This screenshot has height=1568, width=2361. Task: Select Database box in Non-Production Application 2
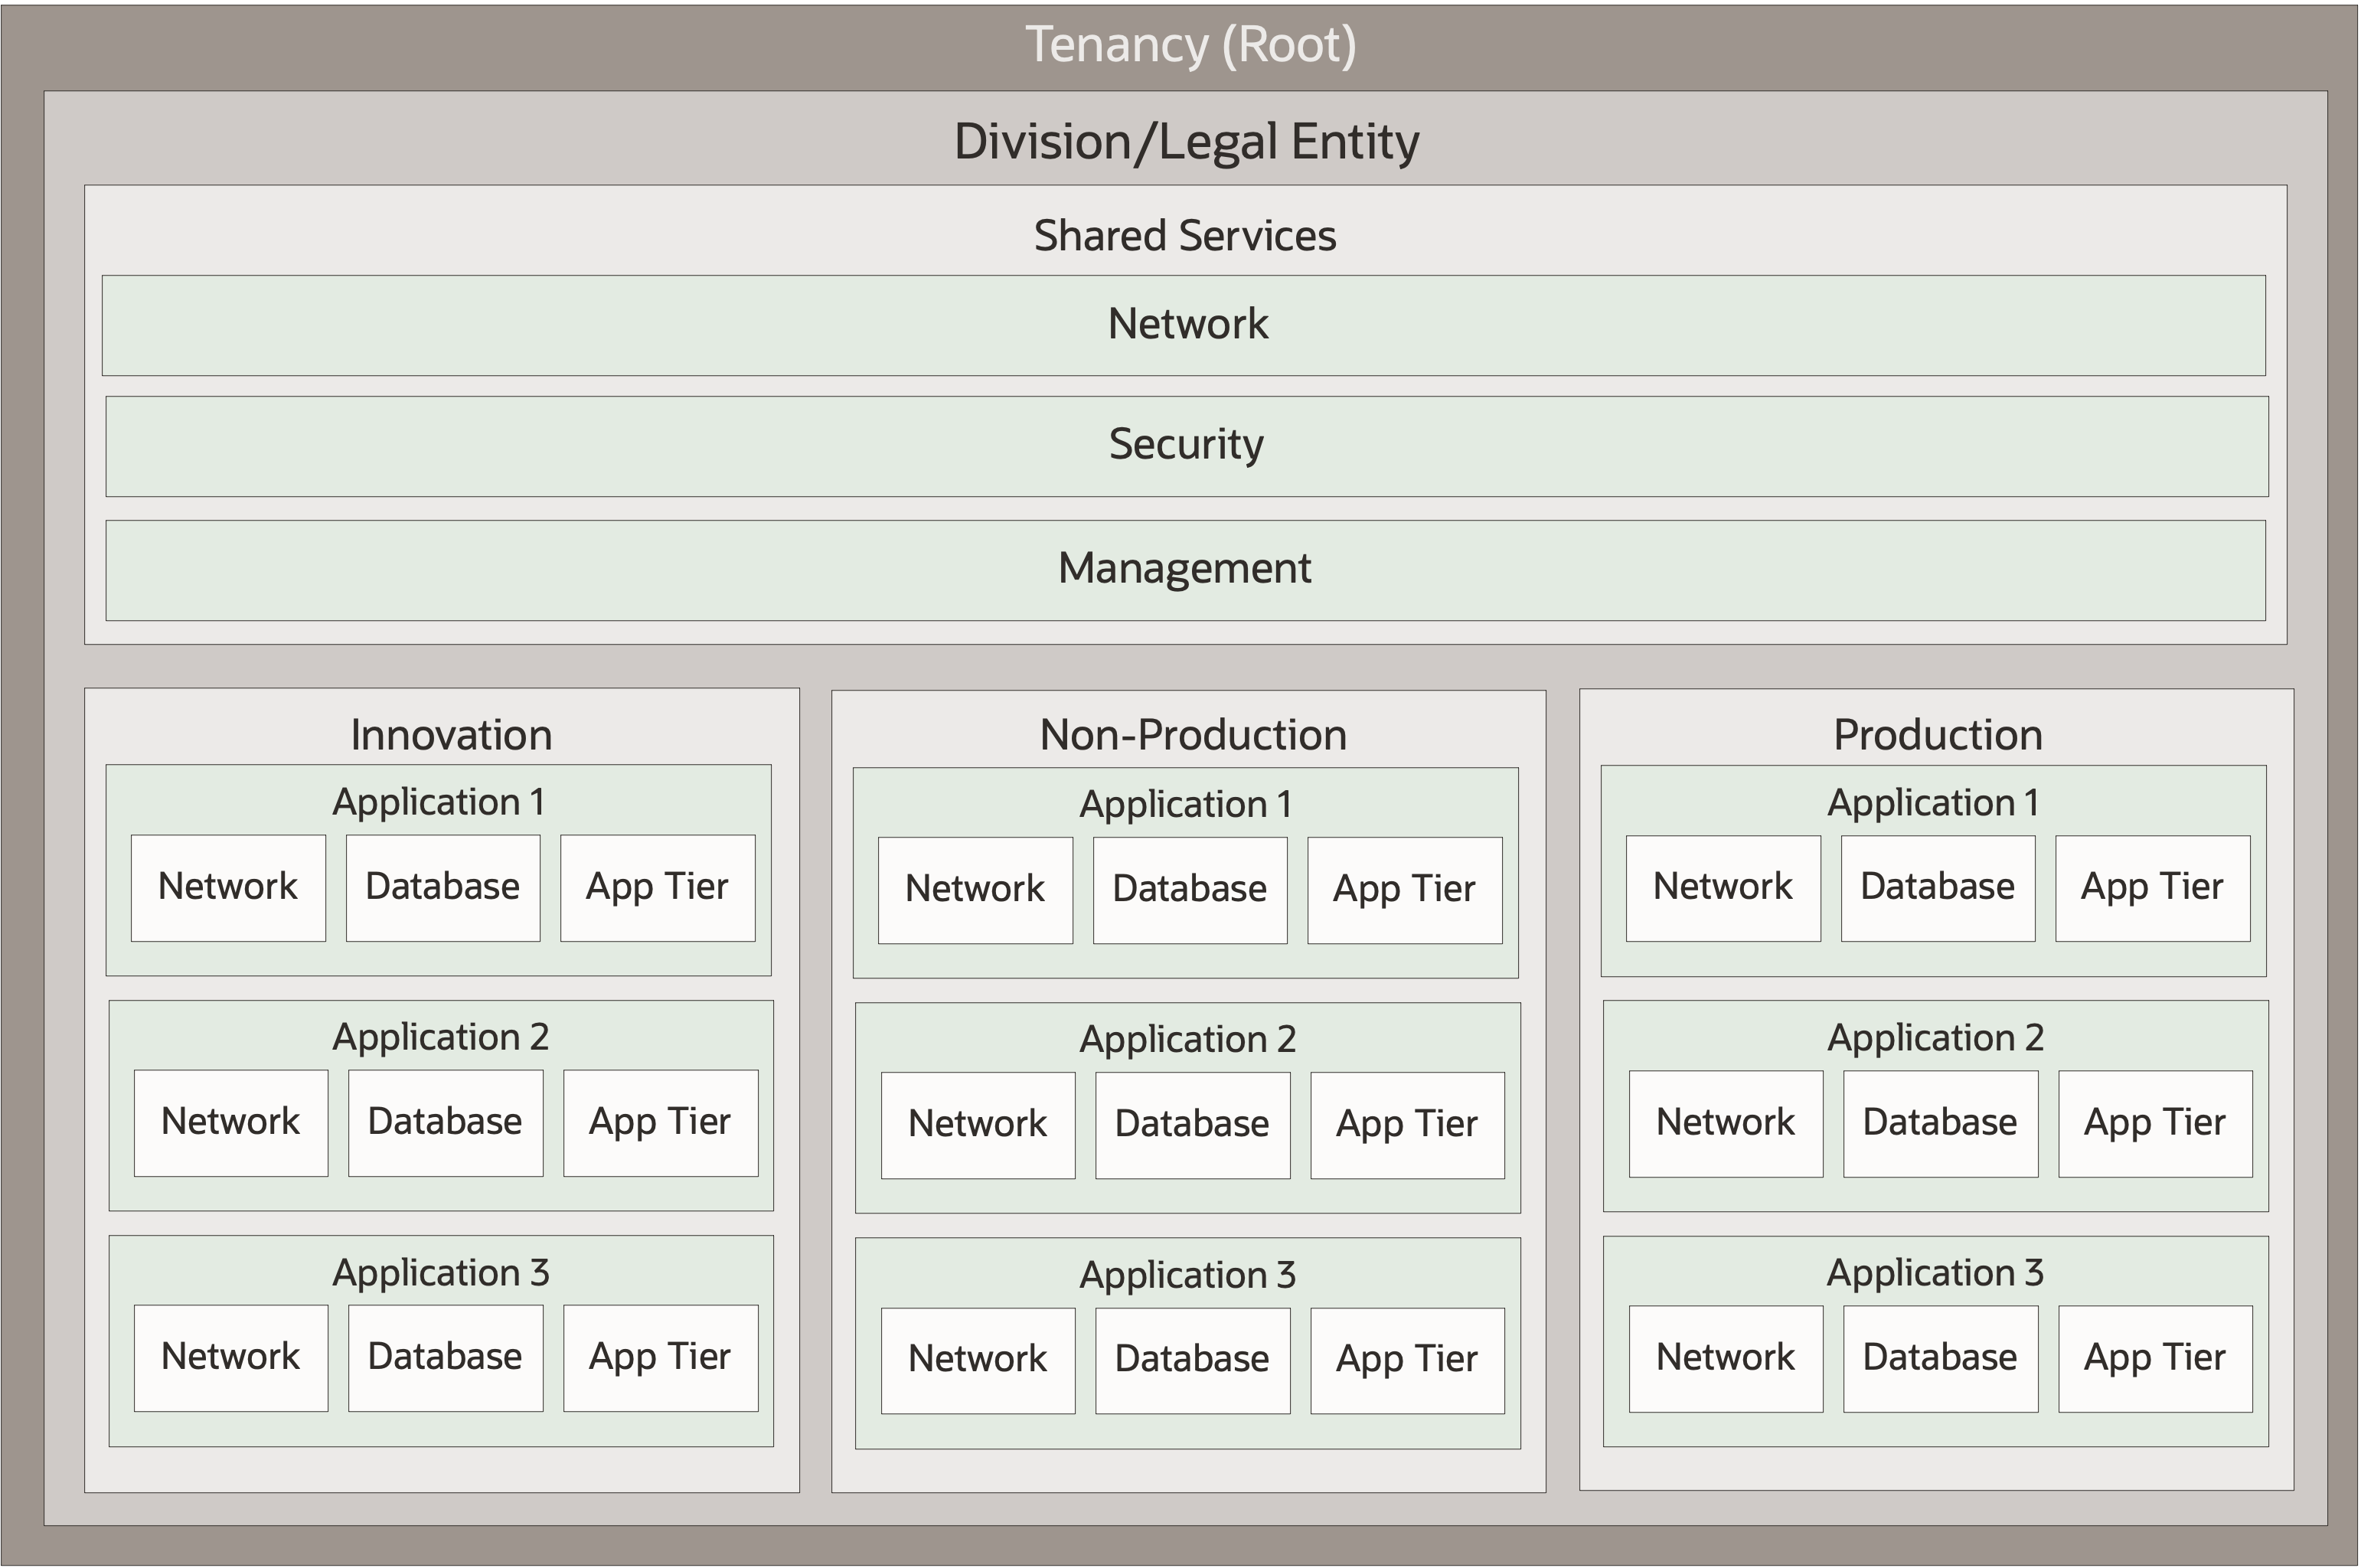click(1193, 1125)
